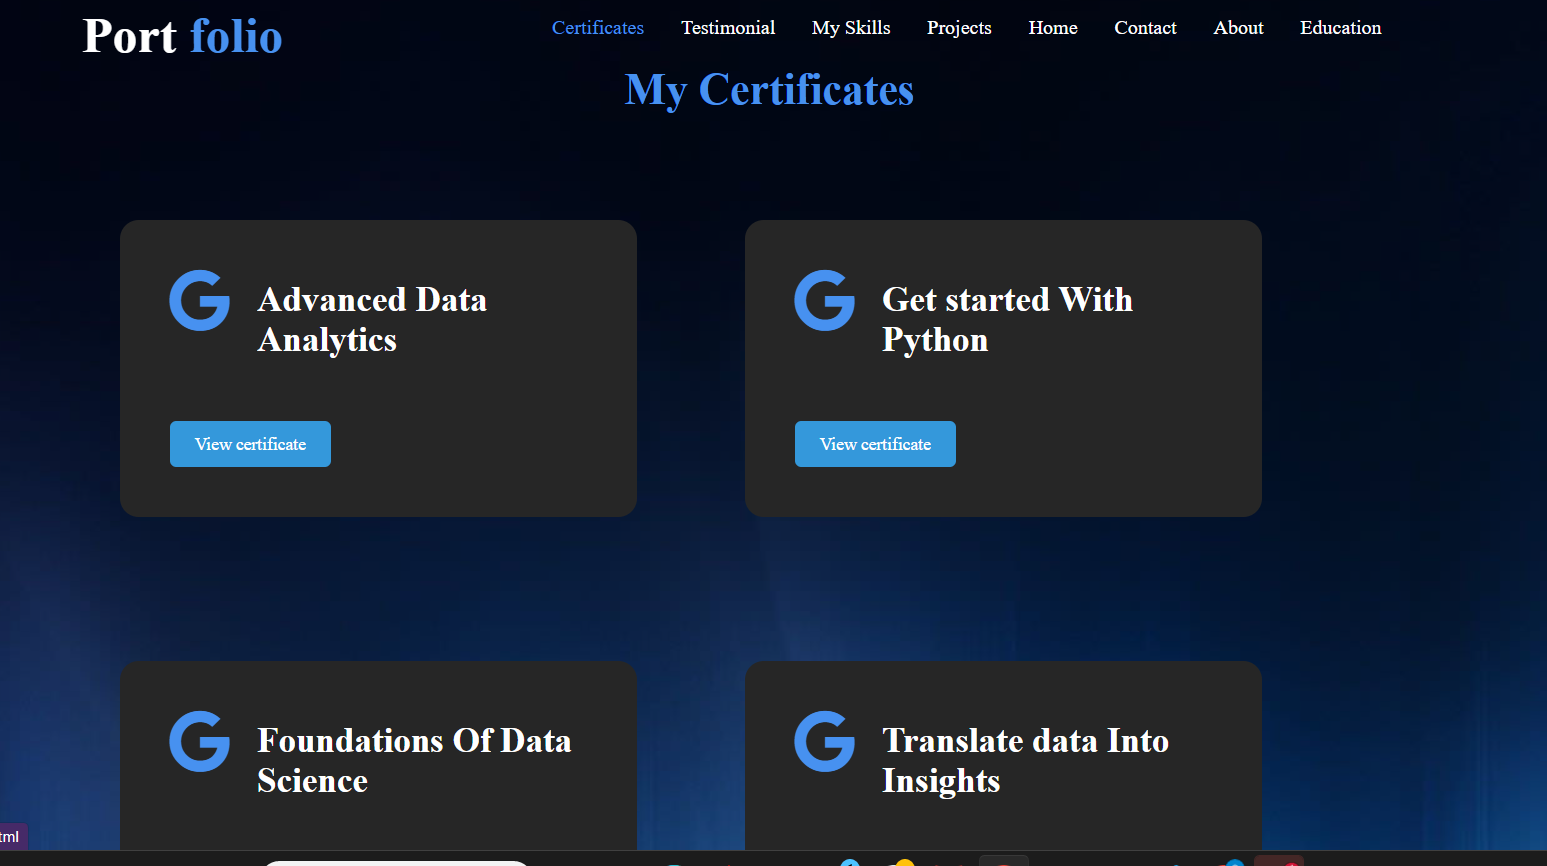1547x866 pixels.
Task: View certificate for Advanced Data Analytics
Action: pos(250,444)
